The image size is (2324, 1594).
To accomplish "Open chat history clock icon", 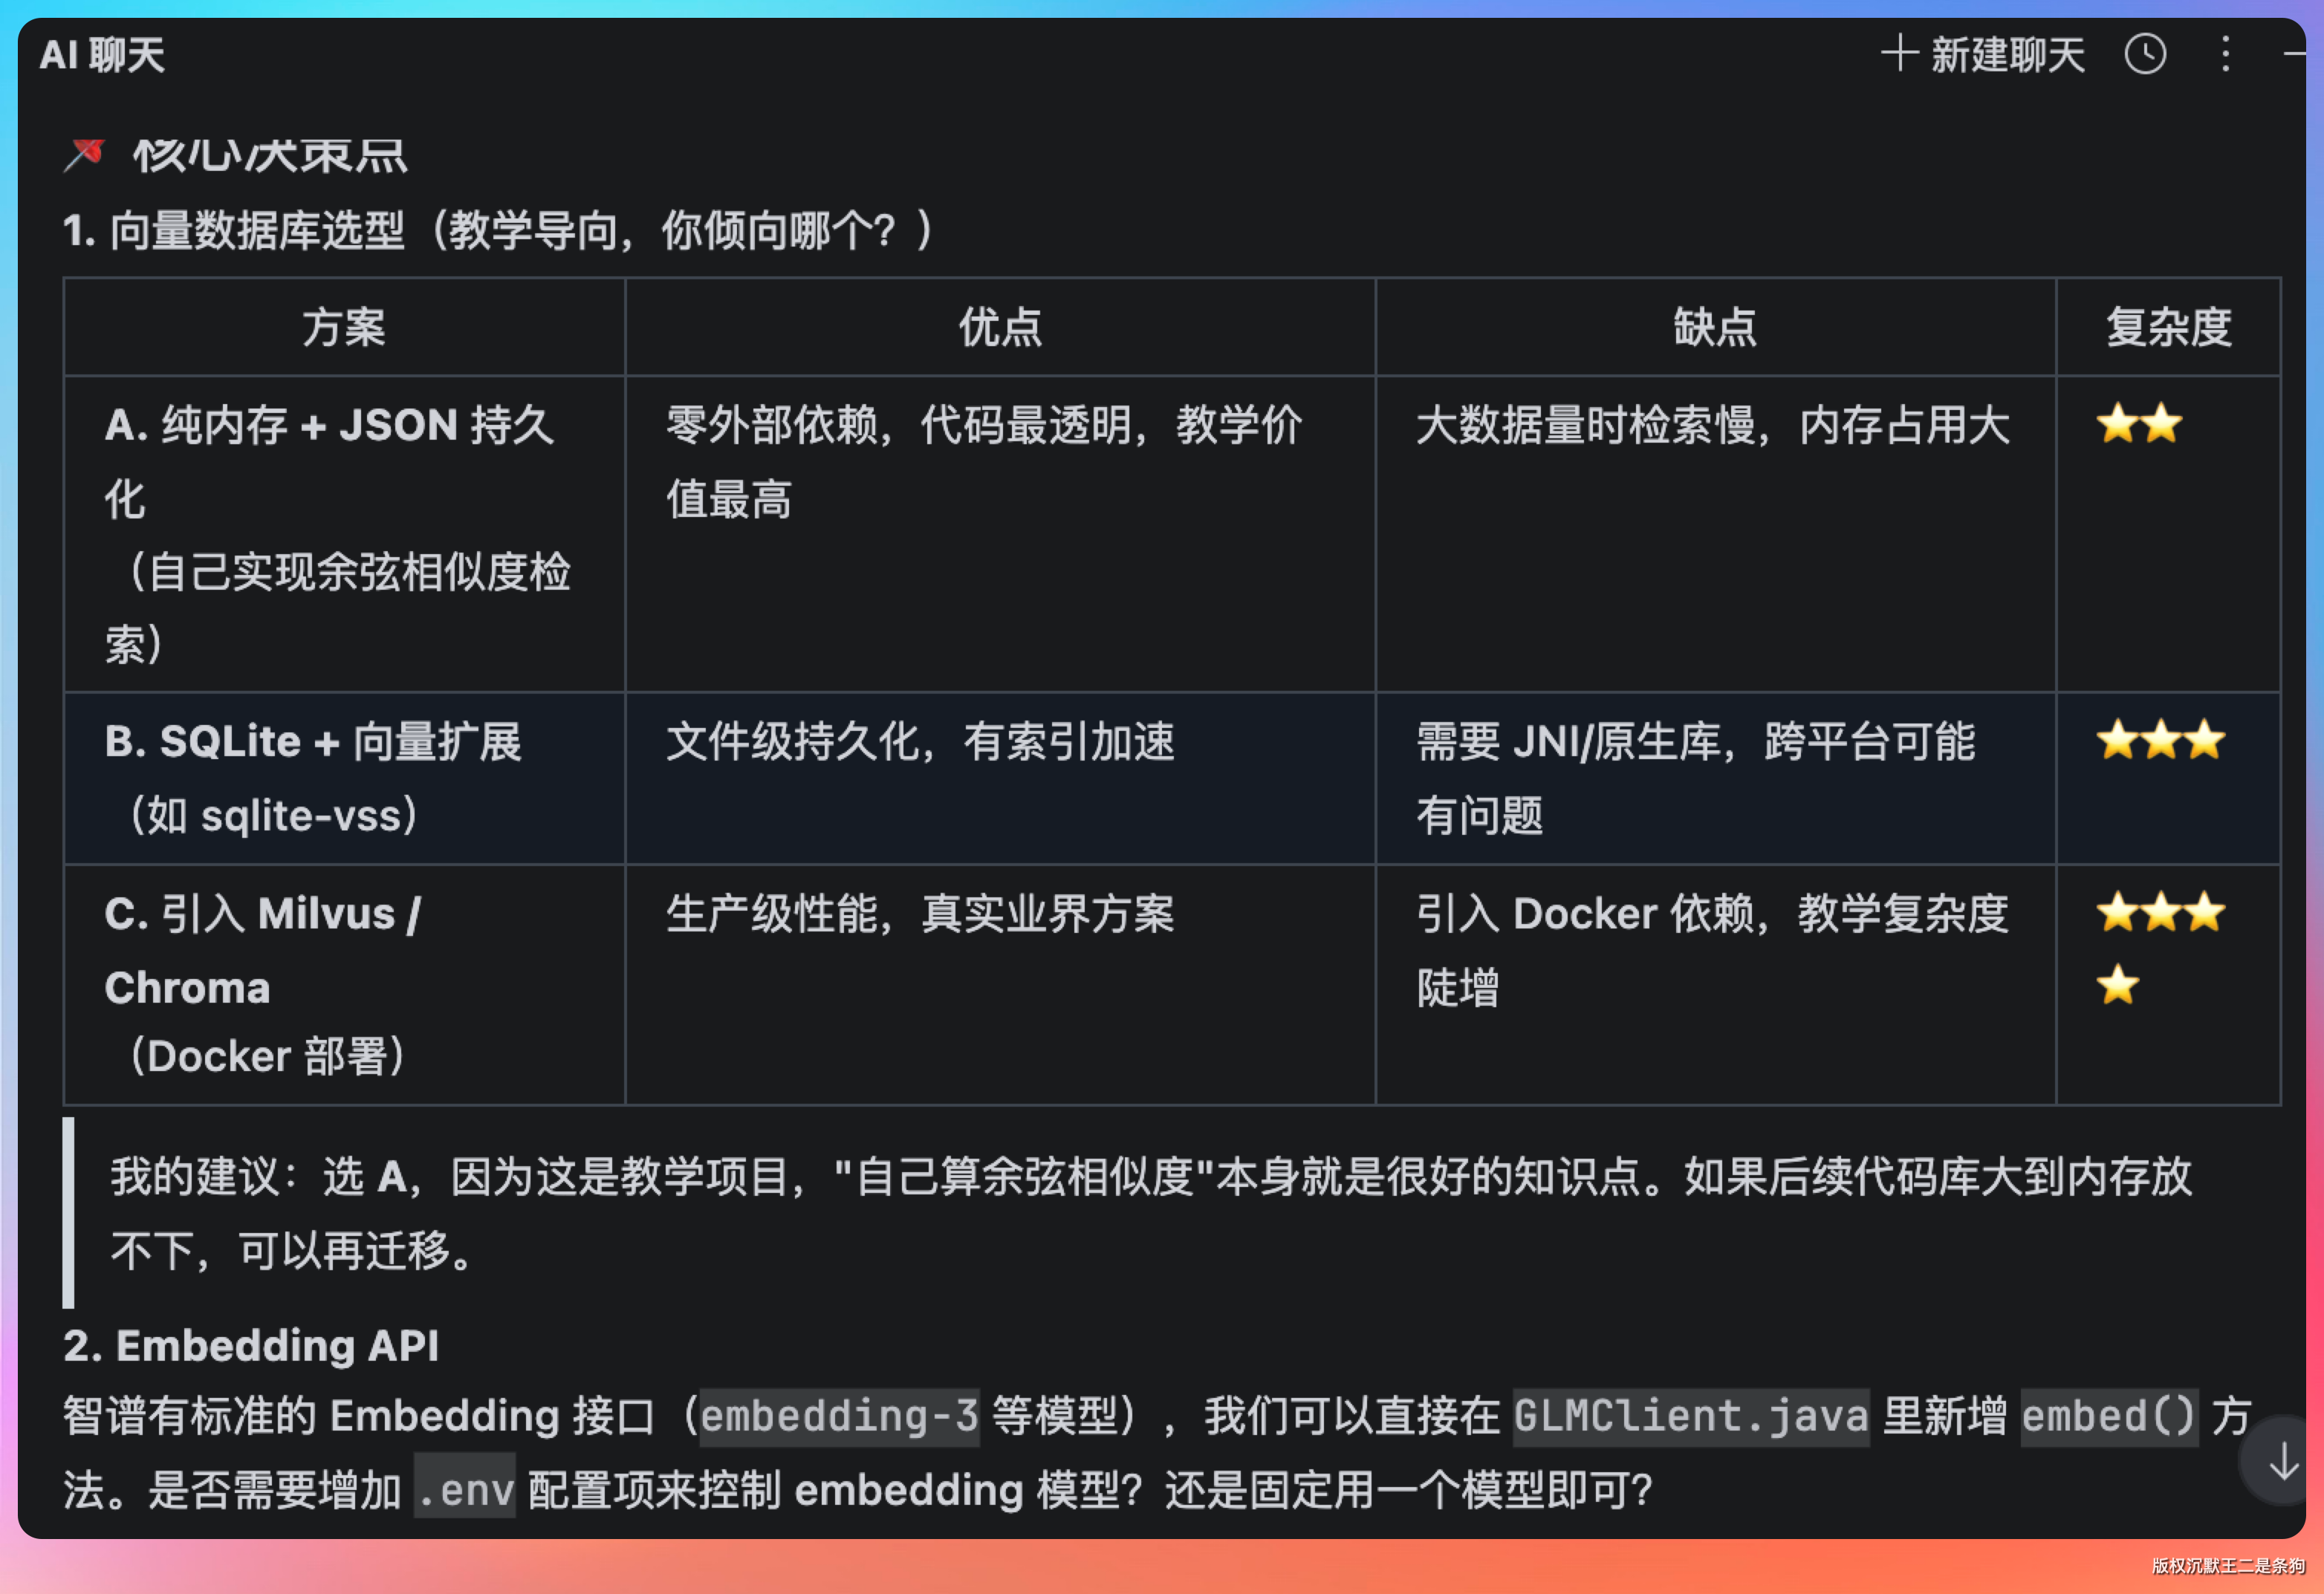I will coord(2145,54).
